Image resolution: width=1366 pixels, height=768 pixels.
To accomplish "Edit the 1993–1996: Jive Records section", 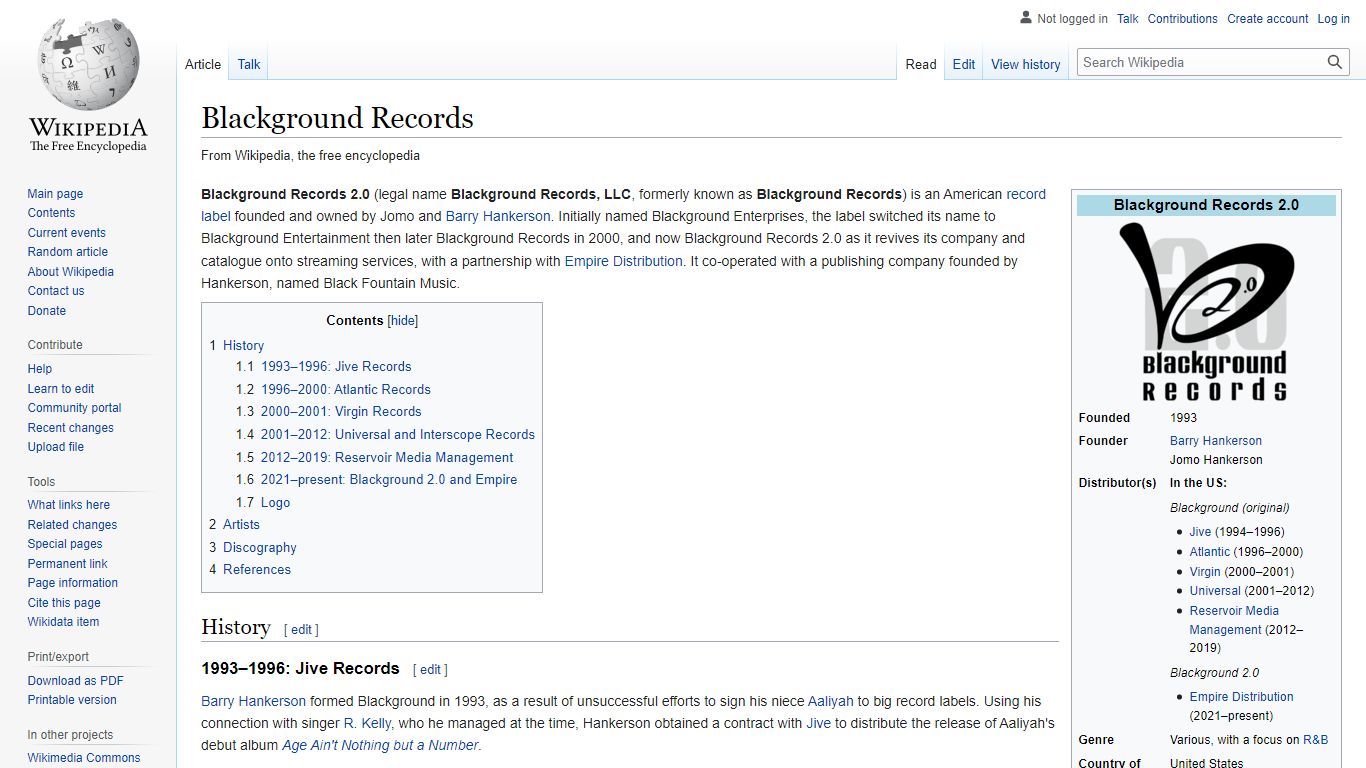I will pos(430,670).
